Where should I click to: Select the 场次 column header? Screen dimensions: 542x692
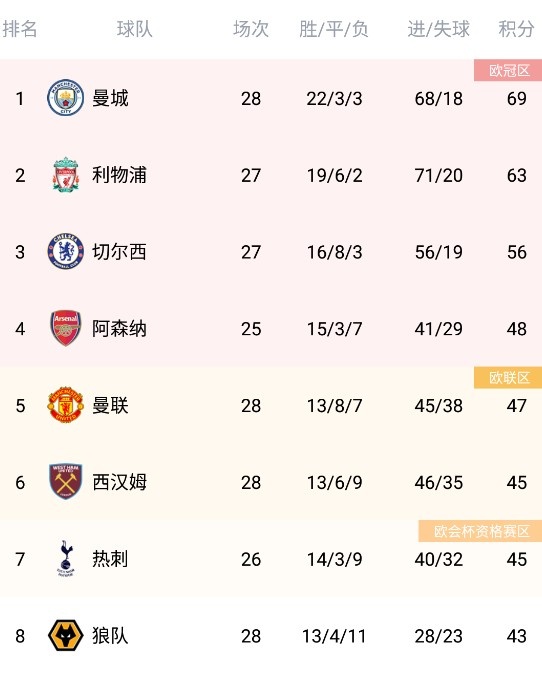[x=251, y=29]
